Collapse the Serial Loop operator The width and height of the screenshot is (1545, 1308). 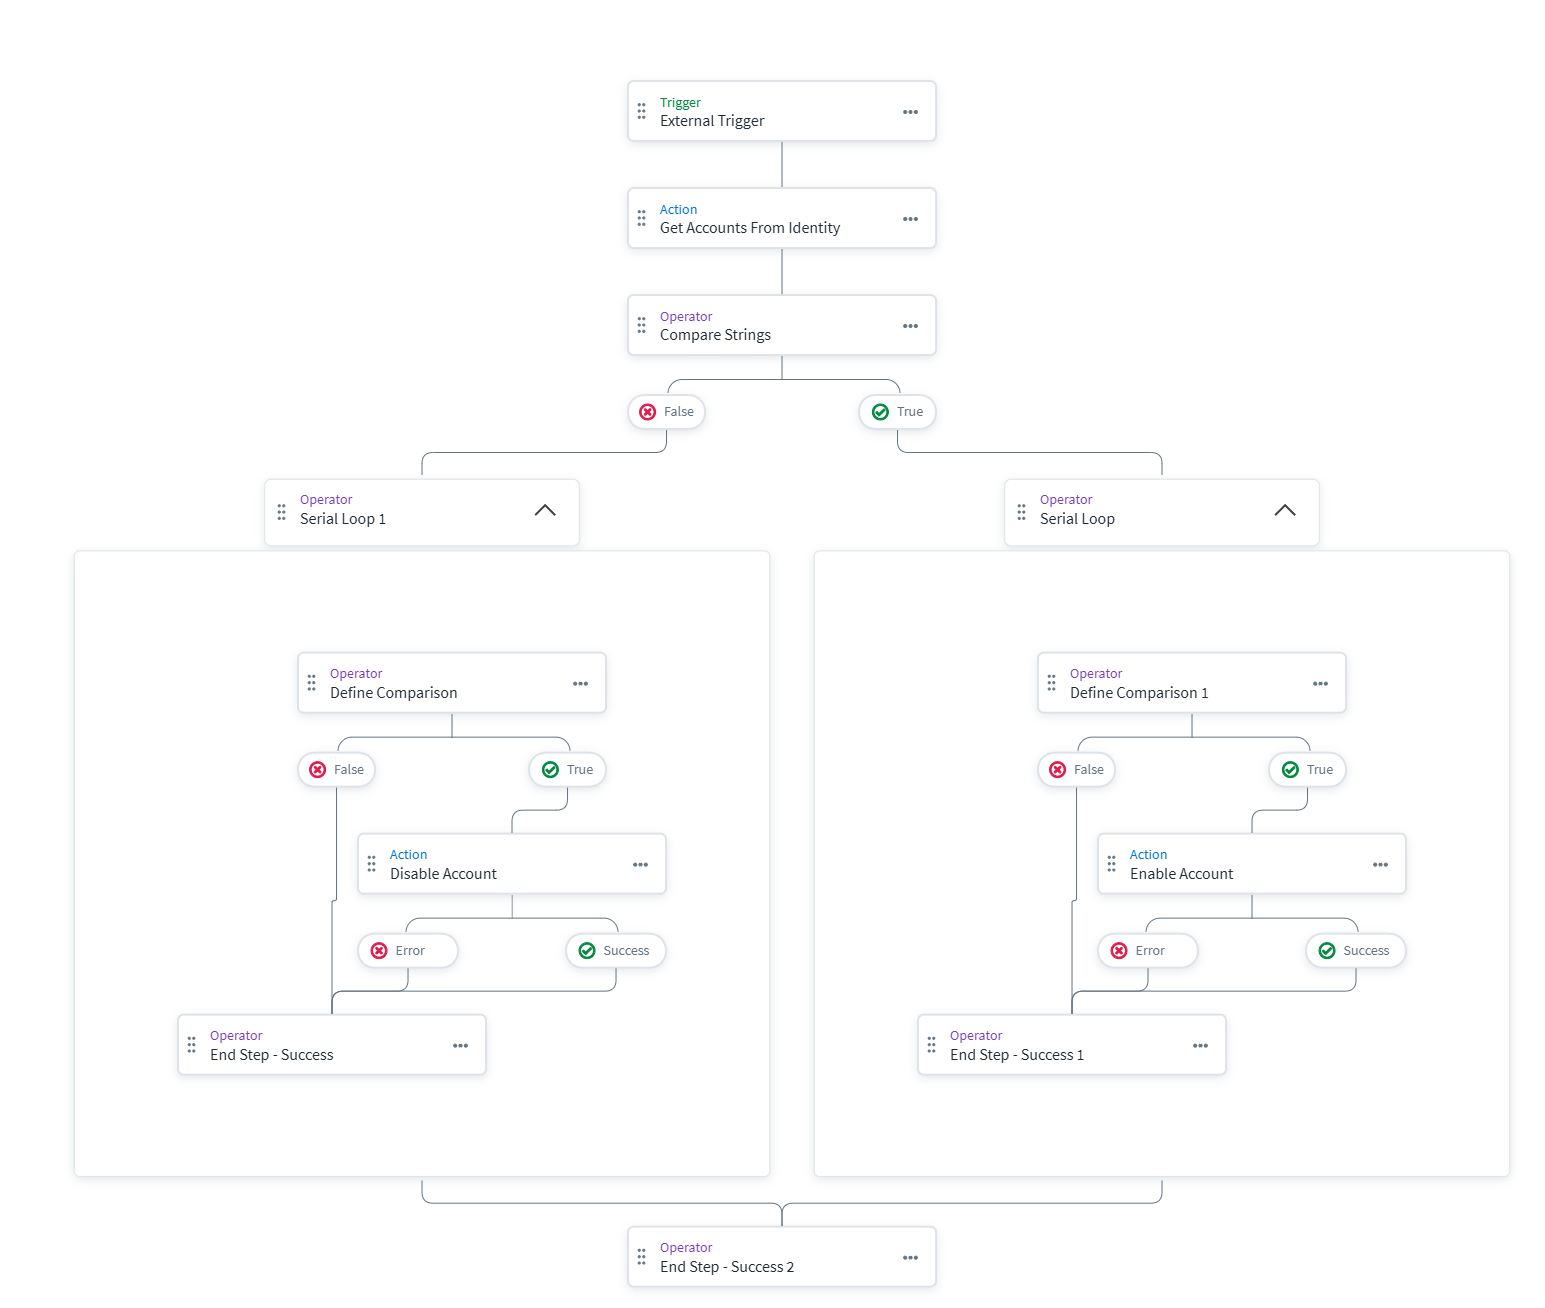(x=1285, y=511)
